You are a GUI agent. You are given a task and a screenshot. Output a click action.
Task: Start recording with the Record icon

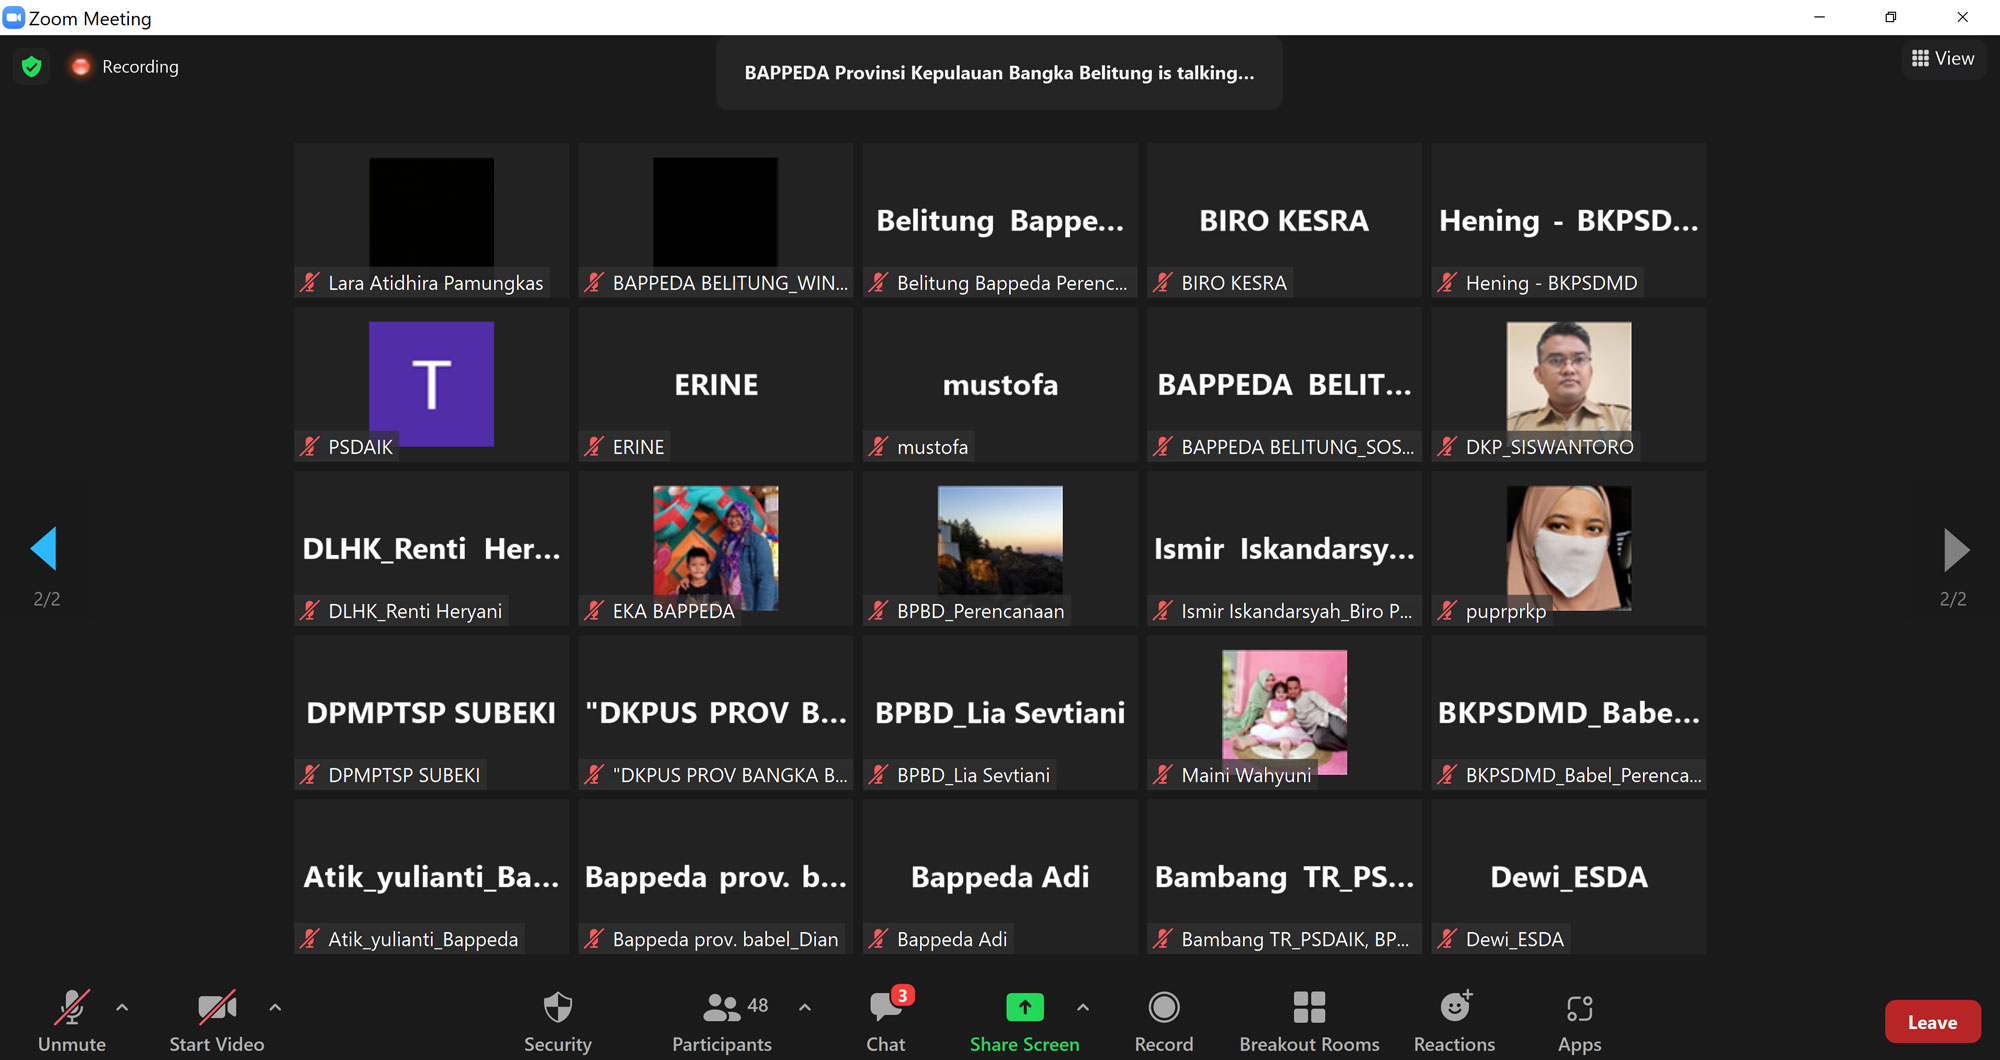click(1163, 1008)
